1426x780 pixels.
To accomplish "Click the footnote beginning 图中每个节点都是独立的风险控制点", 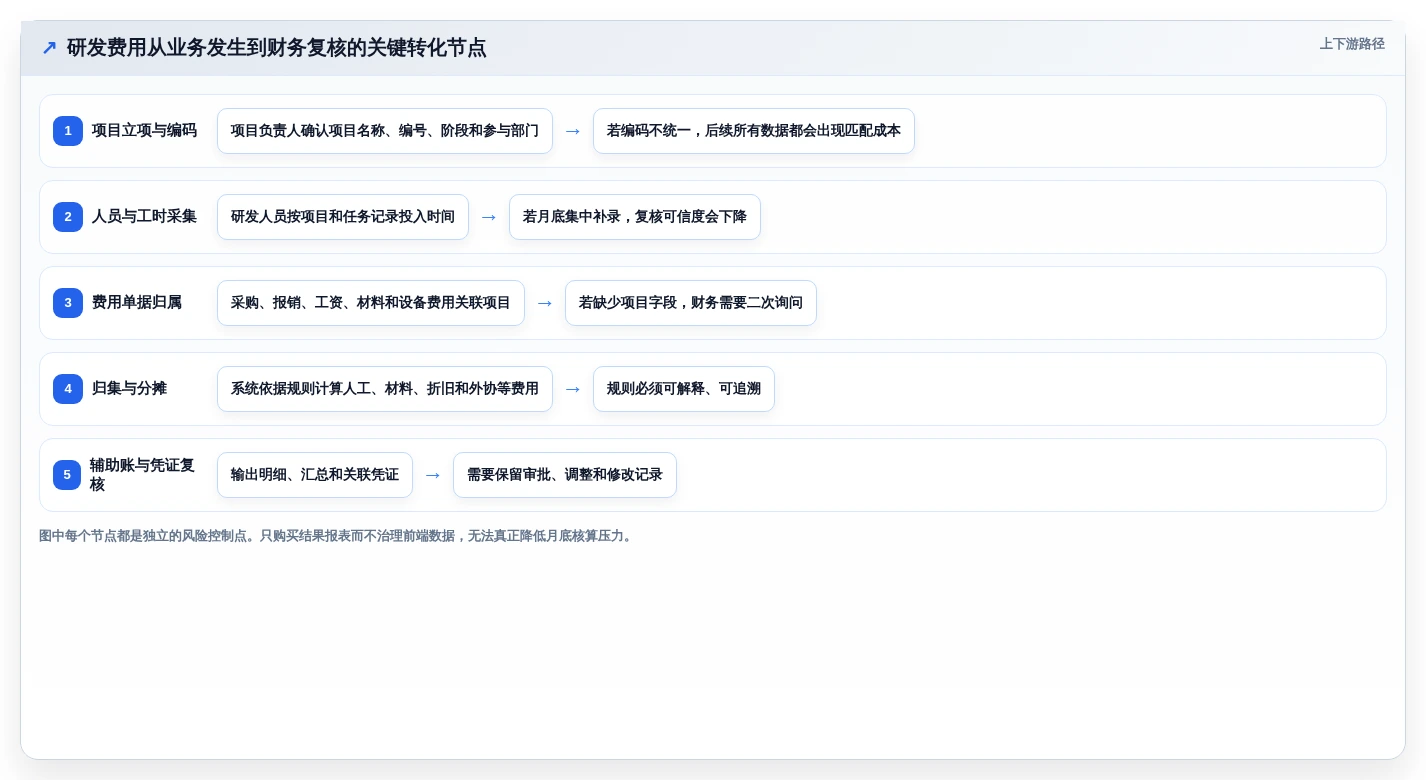I will pyautogui.click(x=336, y=536).
